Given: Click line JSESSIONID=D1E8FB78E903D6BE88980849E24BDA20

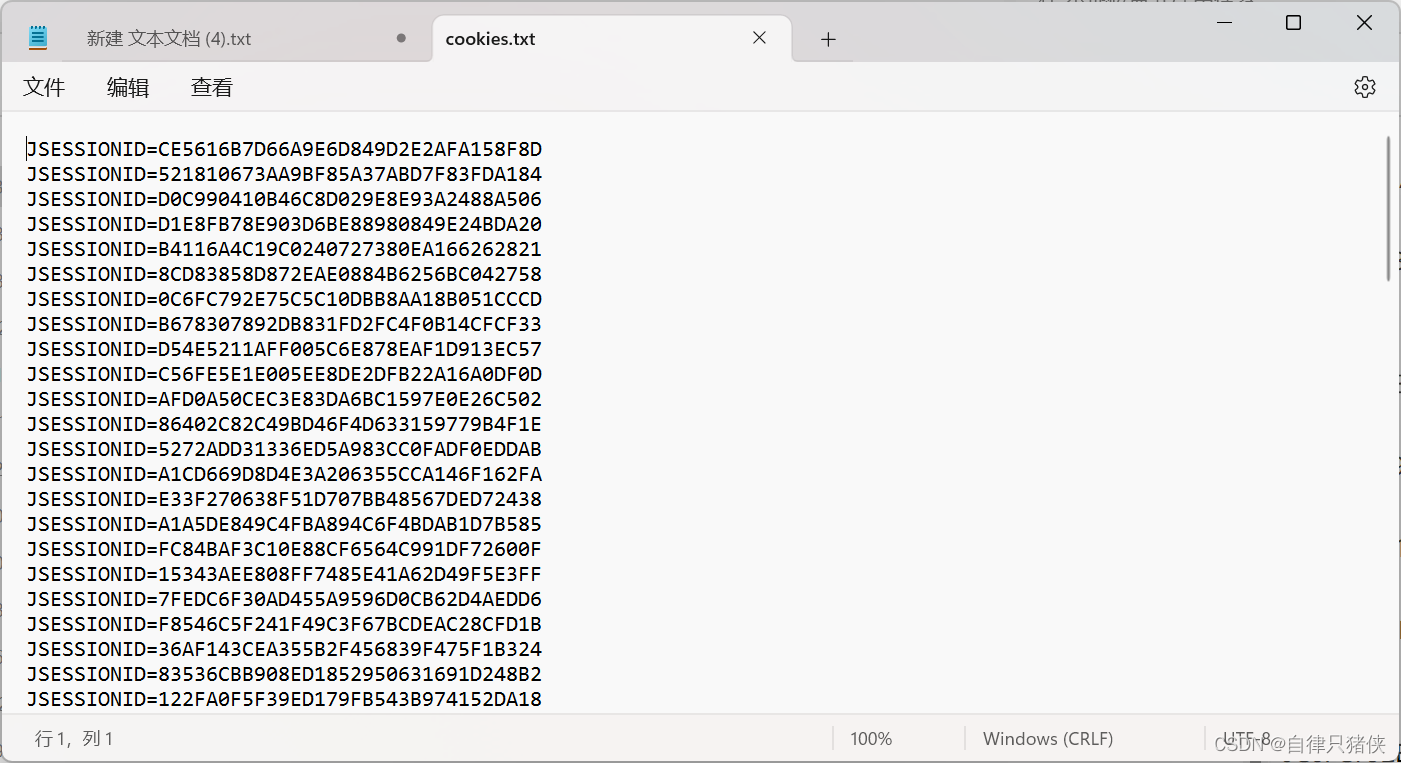Looking at the screenshot, I should pyautogui.click(x=284, y=225).
